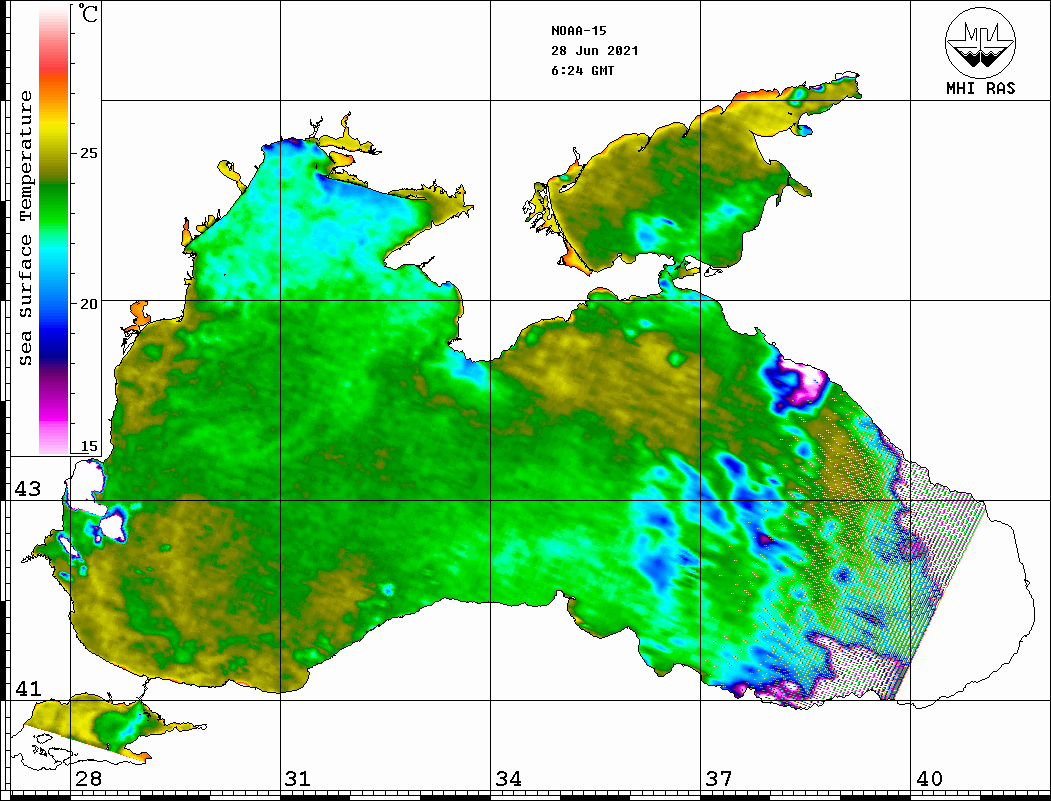Click the longitude label 28

click(88, 779)
